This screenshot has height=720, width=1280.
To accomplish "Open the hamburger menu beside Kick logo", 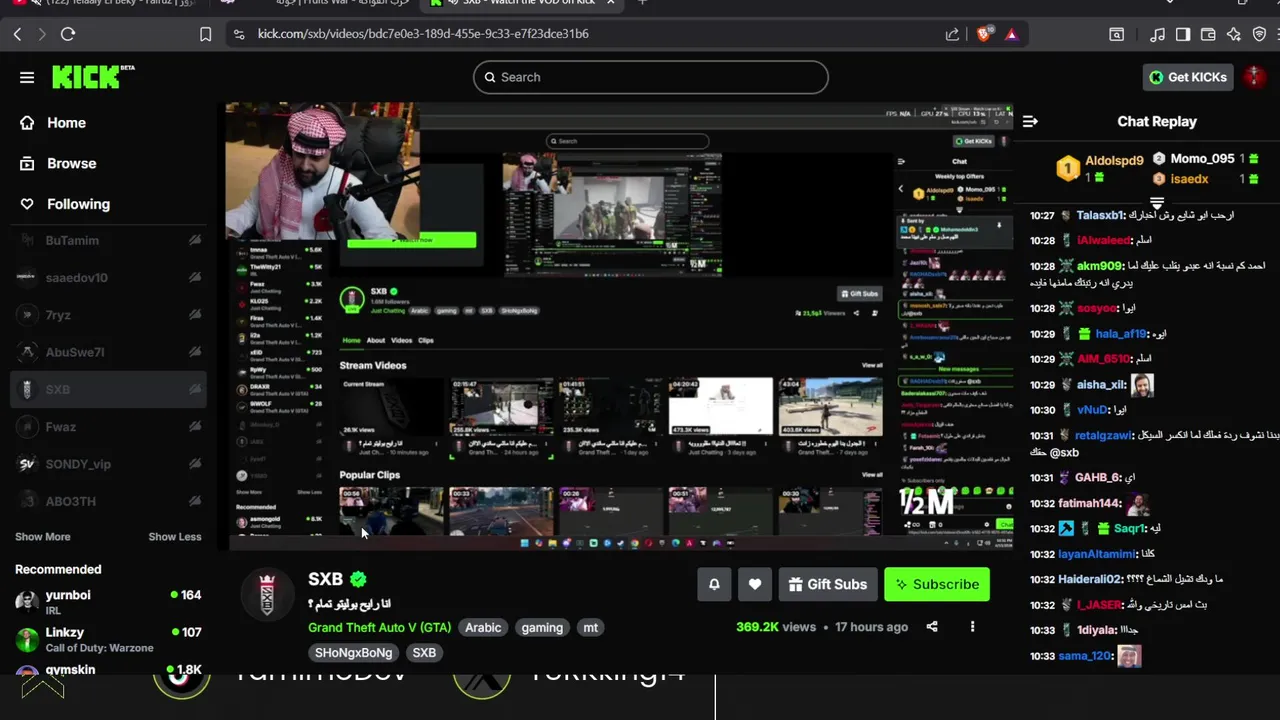I will [x=27, y=77].
